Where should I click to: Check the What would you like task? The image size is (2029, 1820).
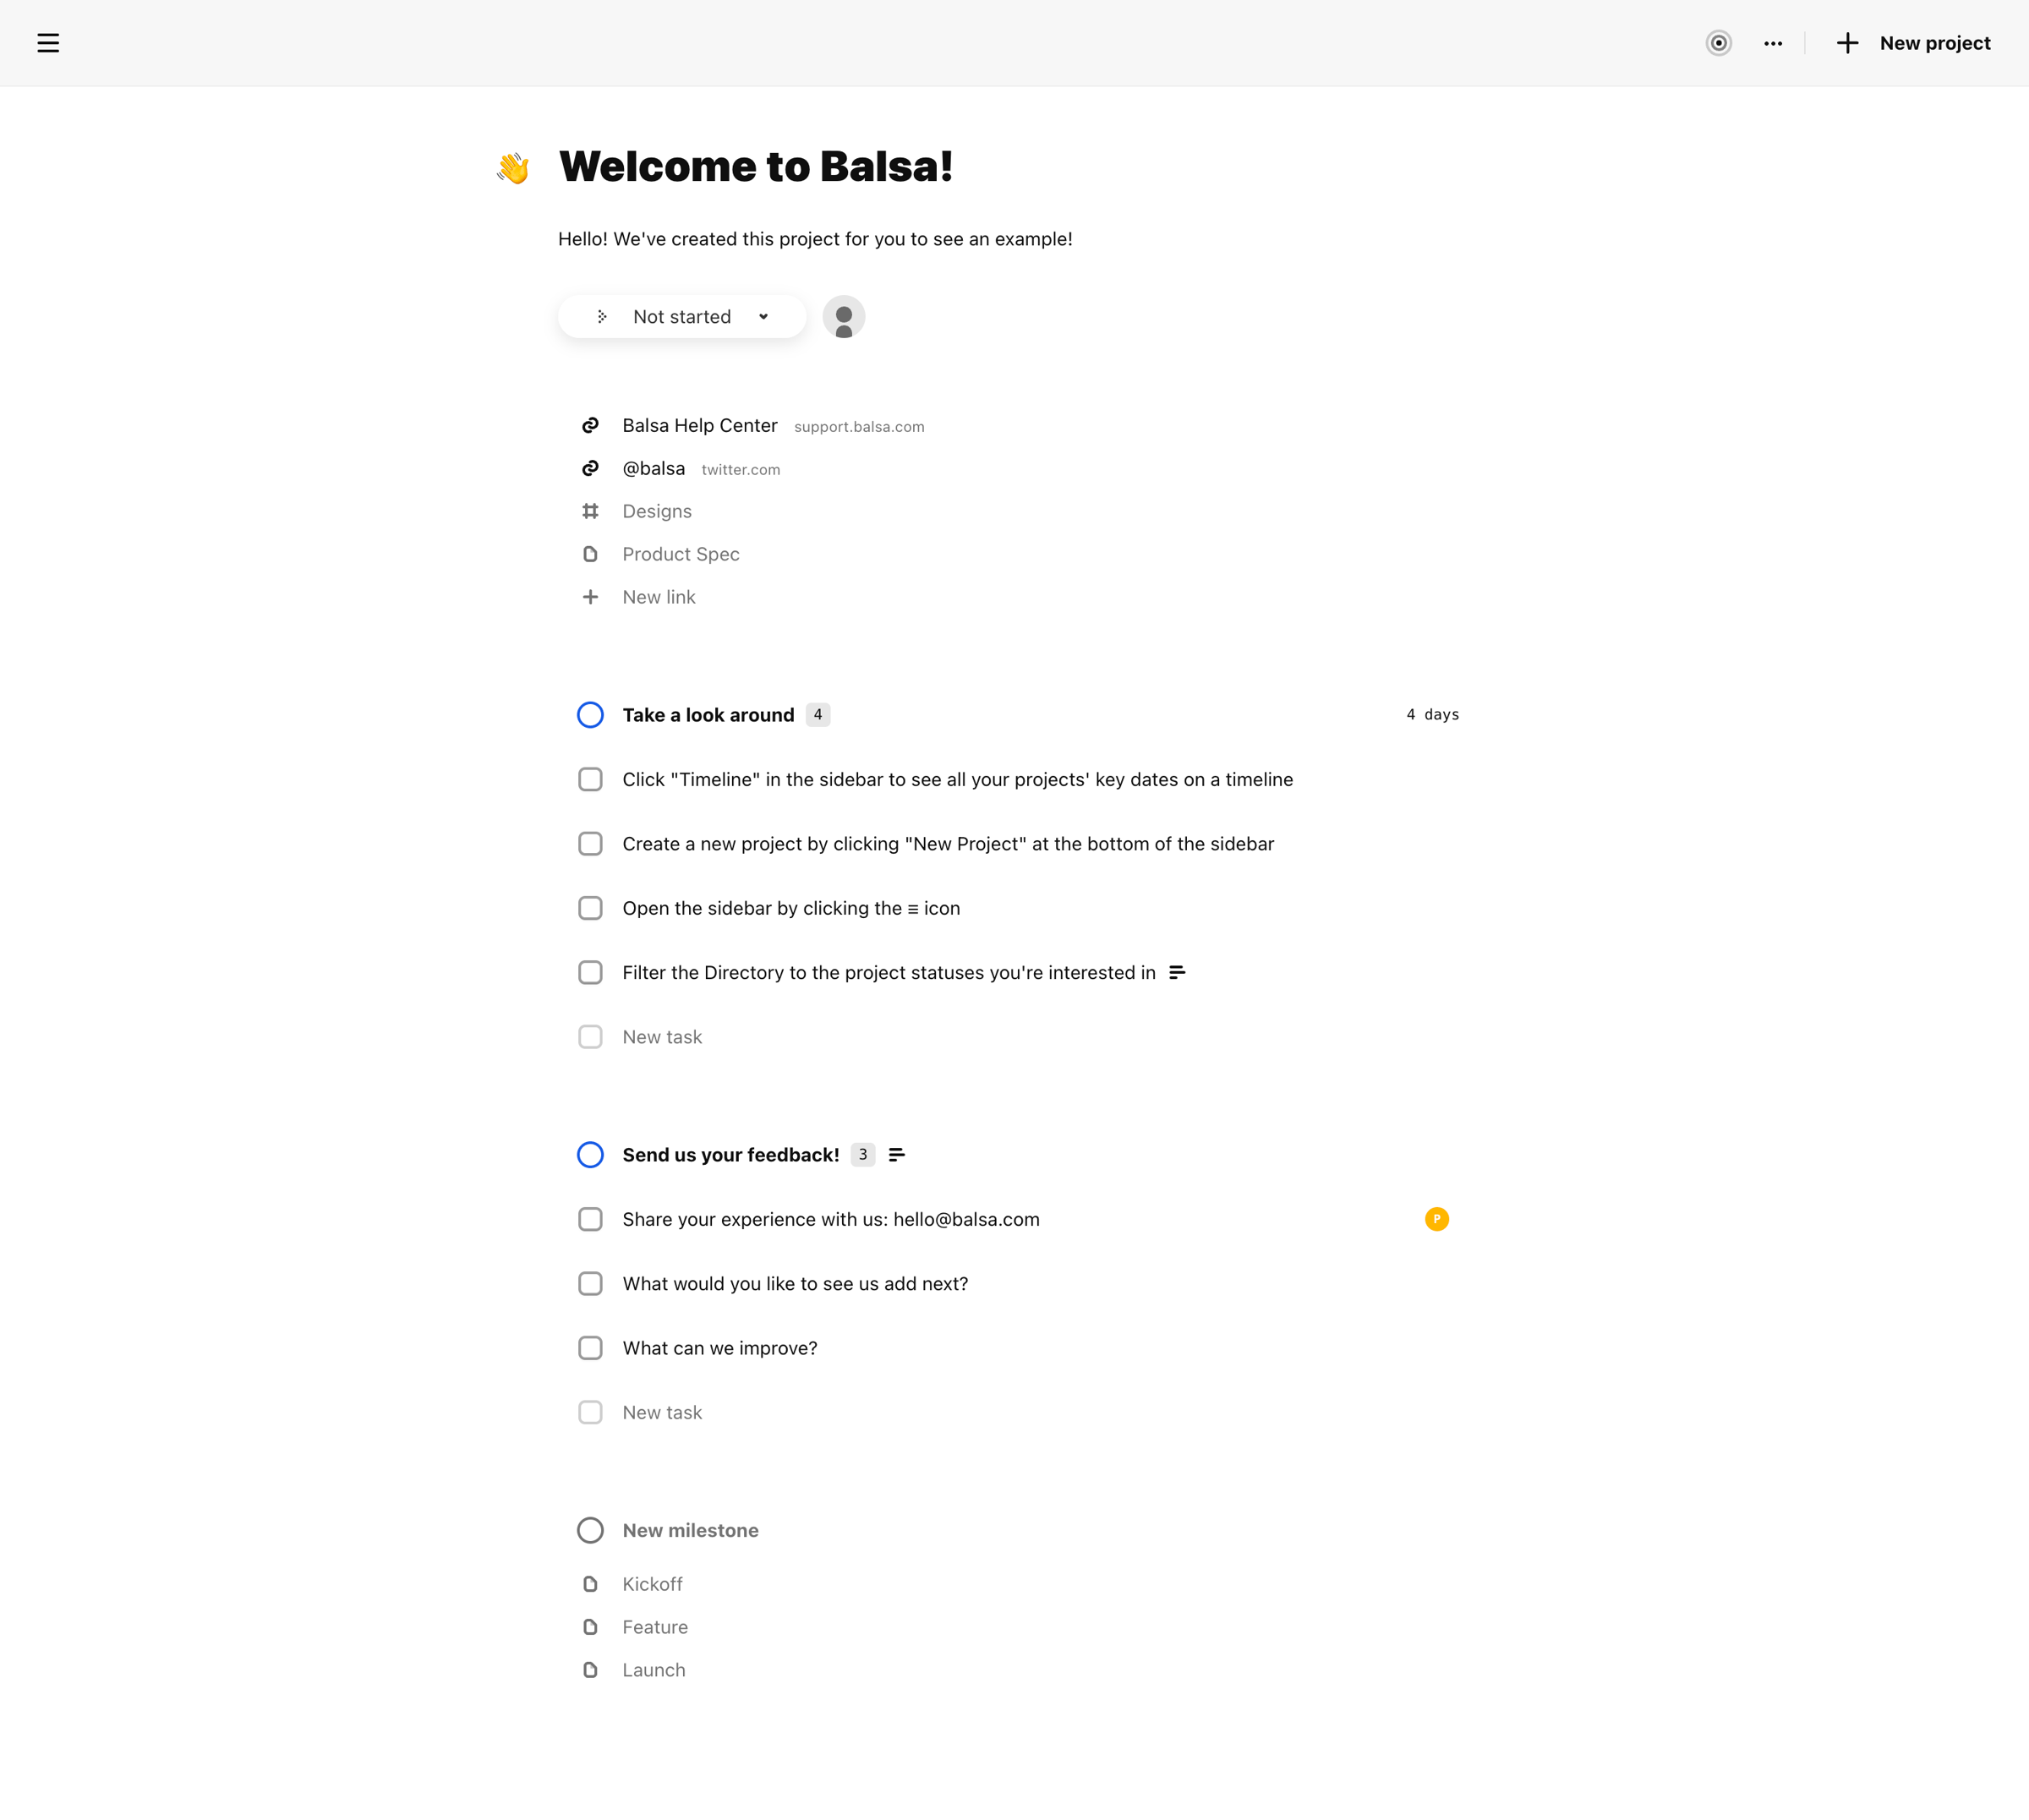[590, 1284]
